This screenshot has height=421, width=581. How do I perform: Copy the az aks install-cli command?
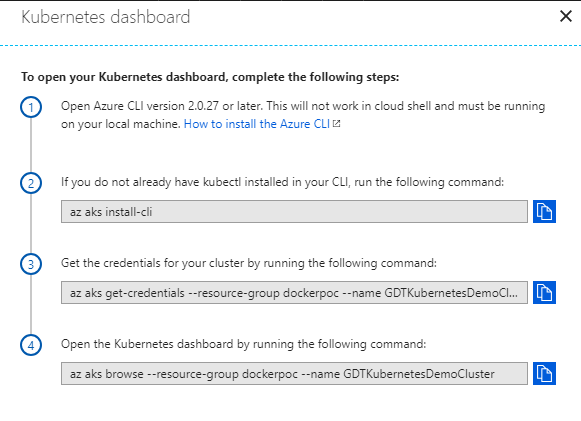pos(544,212)
